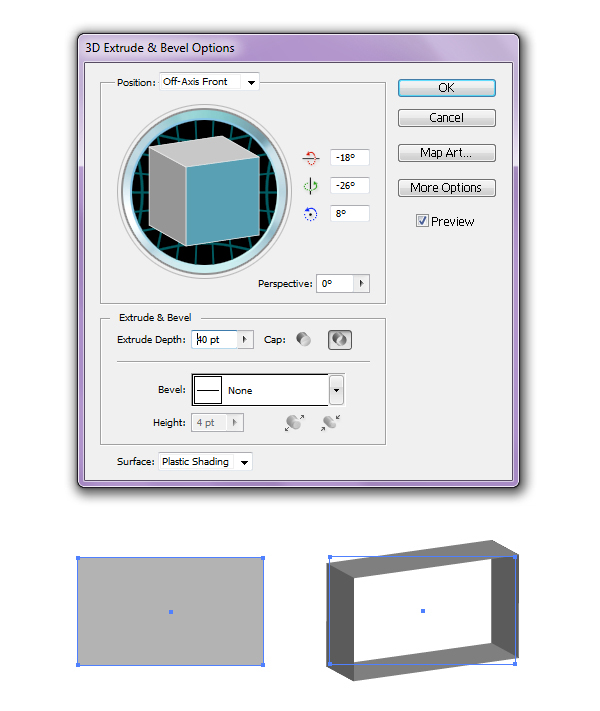Open the Map Art dialog

point(446,153)
